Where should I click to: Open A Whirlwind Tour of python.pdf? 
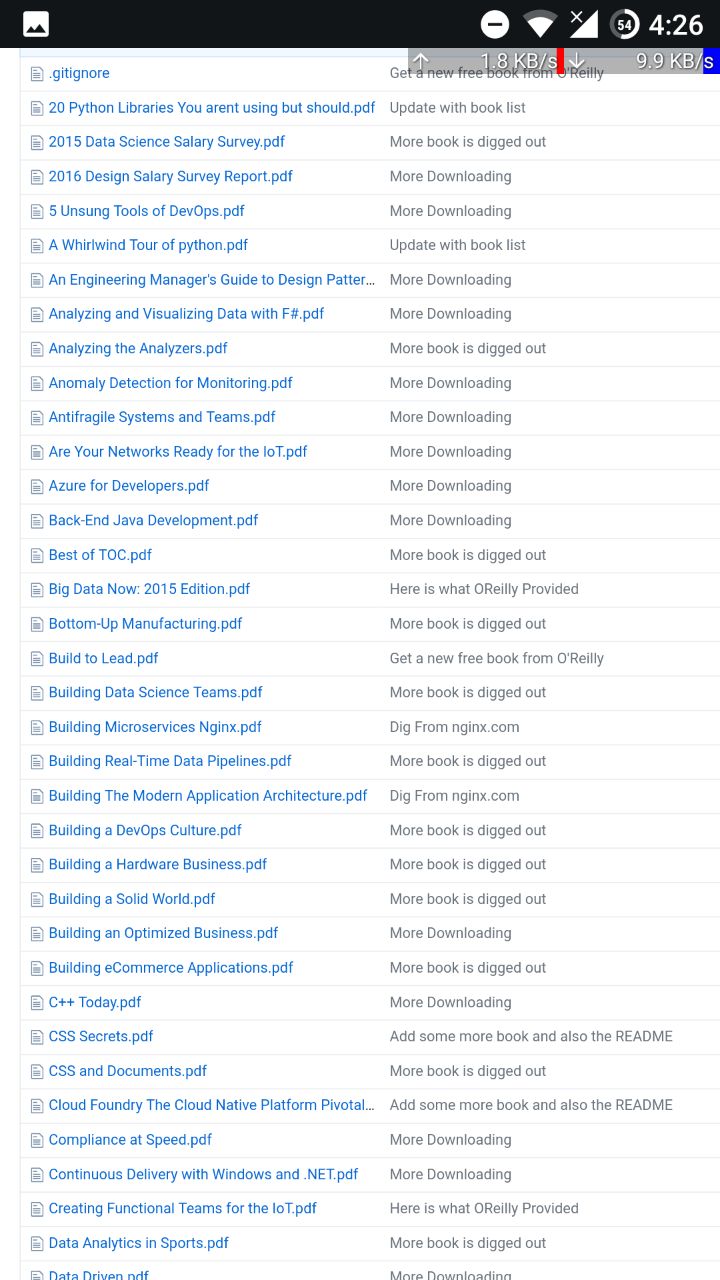(148, 245)
